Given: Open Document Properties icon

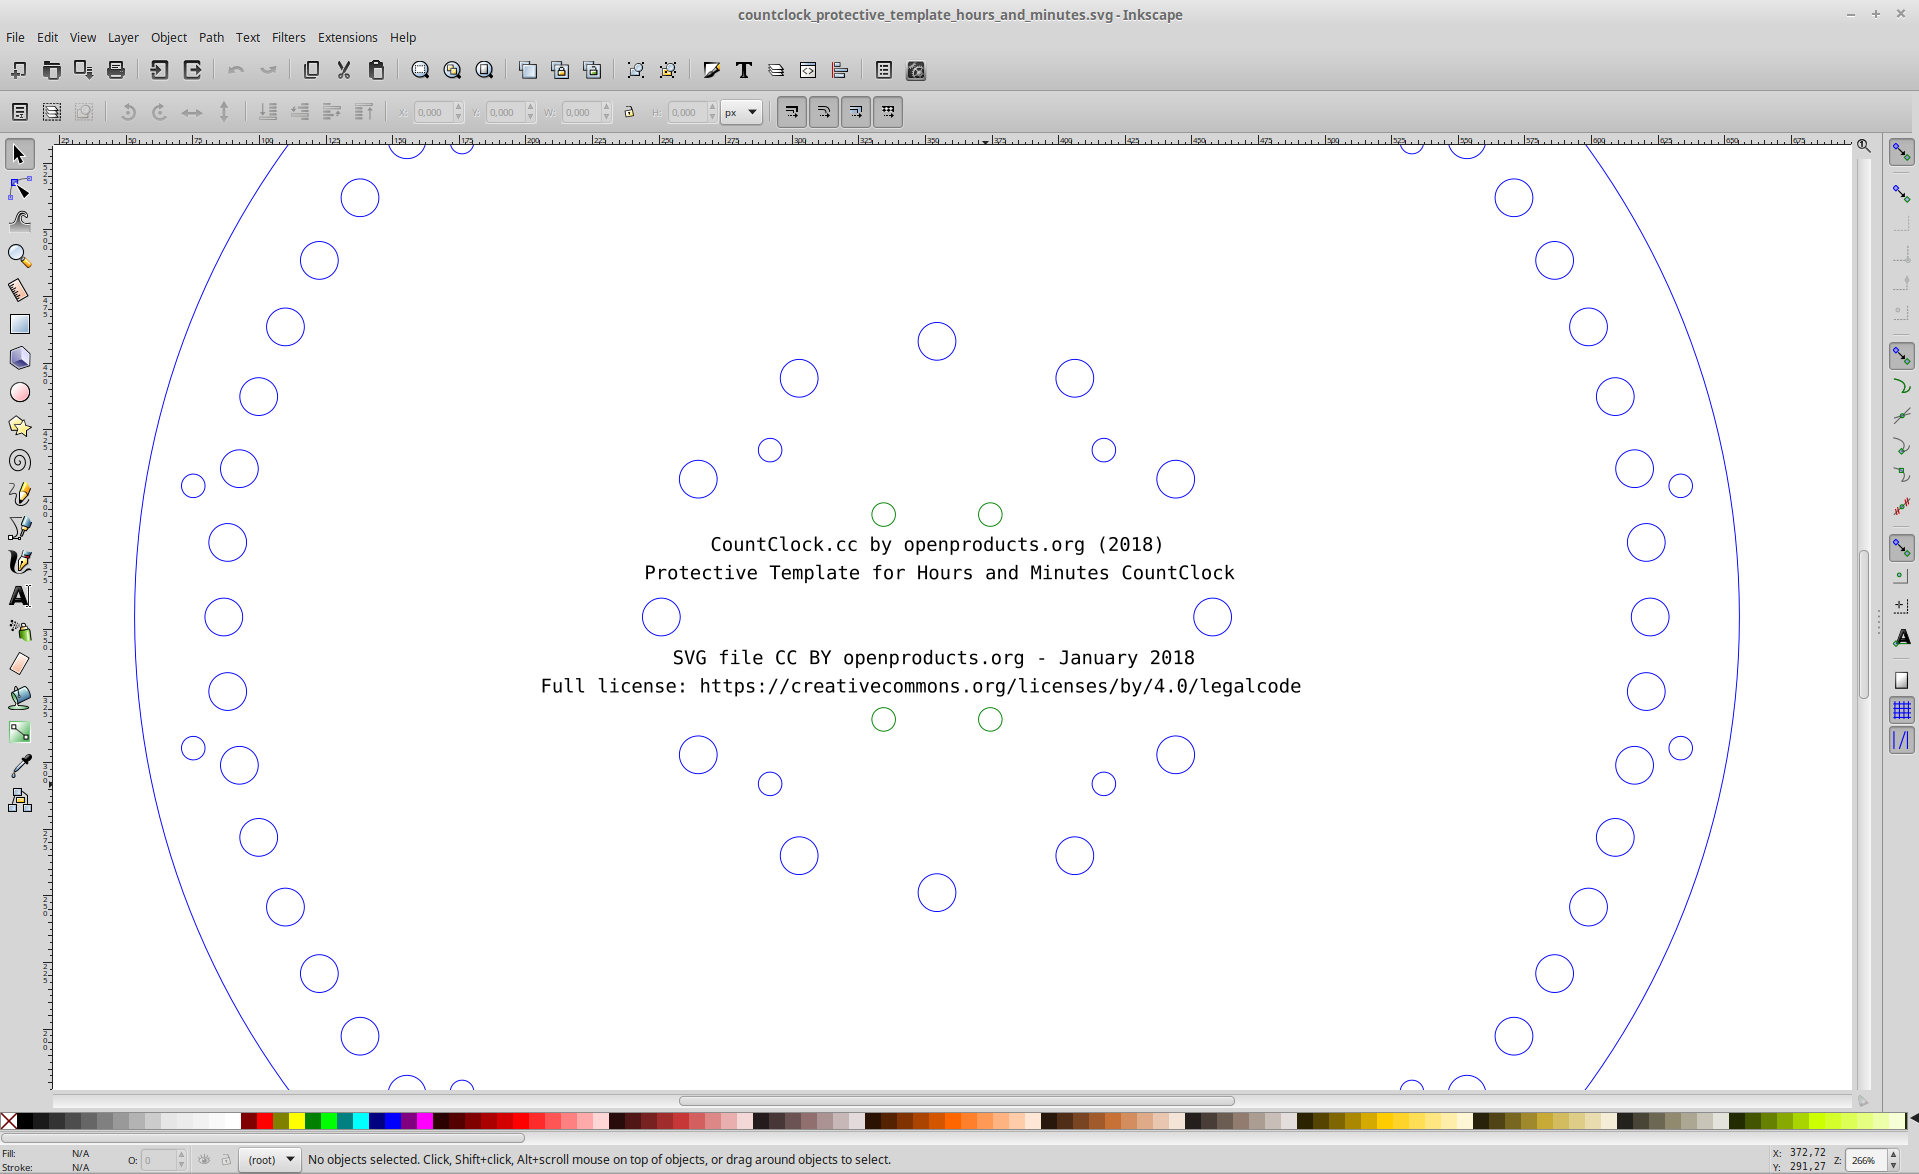Looking at the screenshot, I should click(883, 70).
